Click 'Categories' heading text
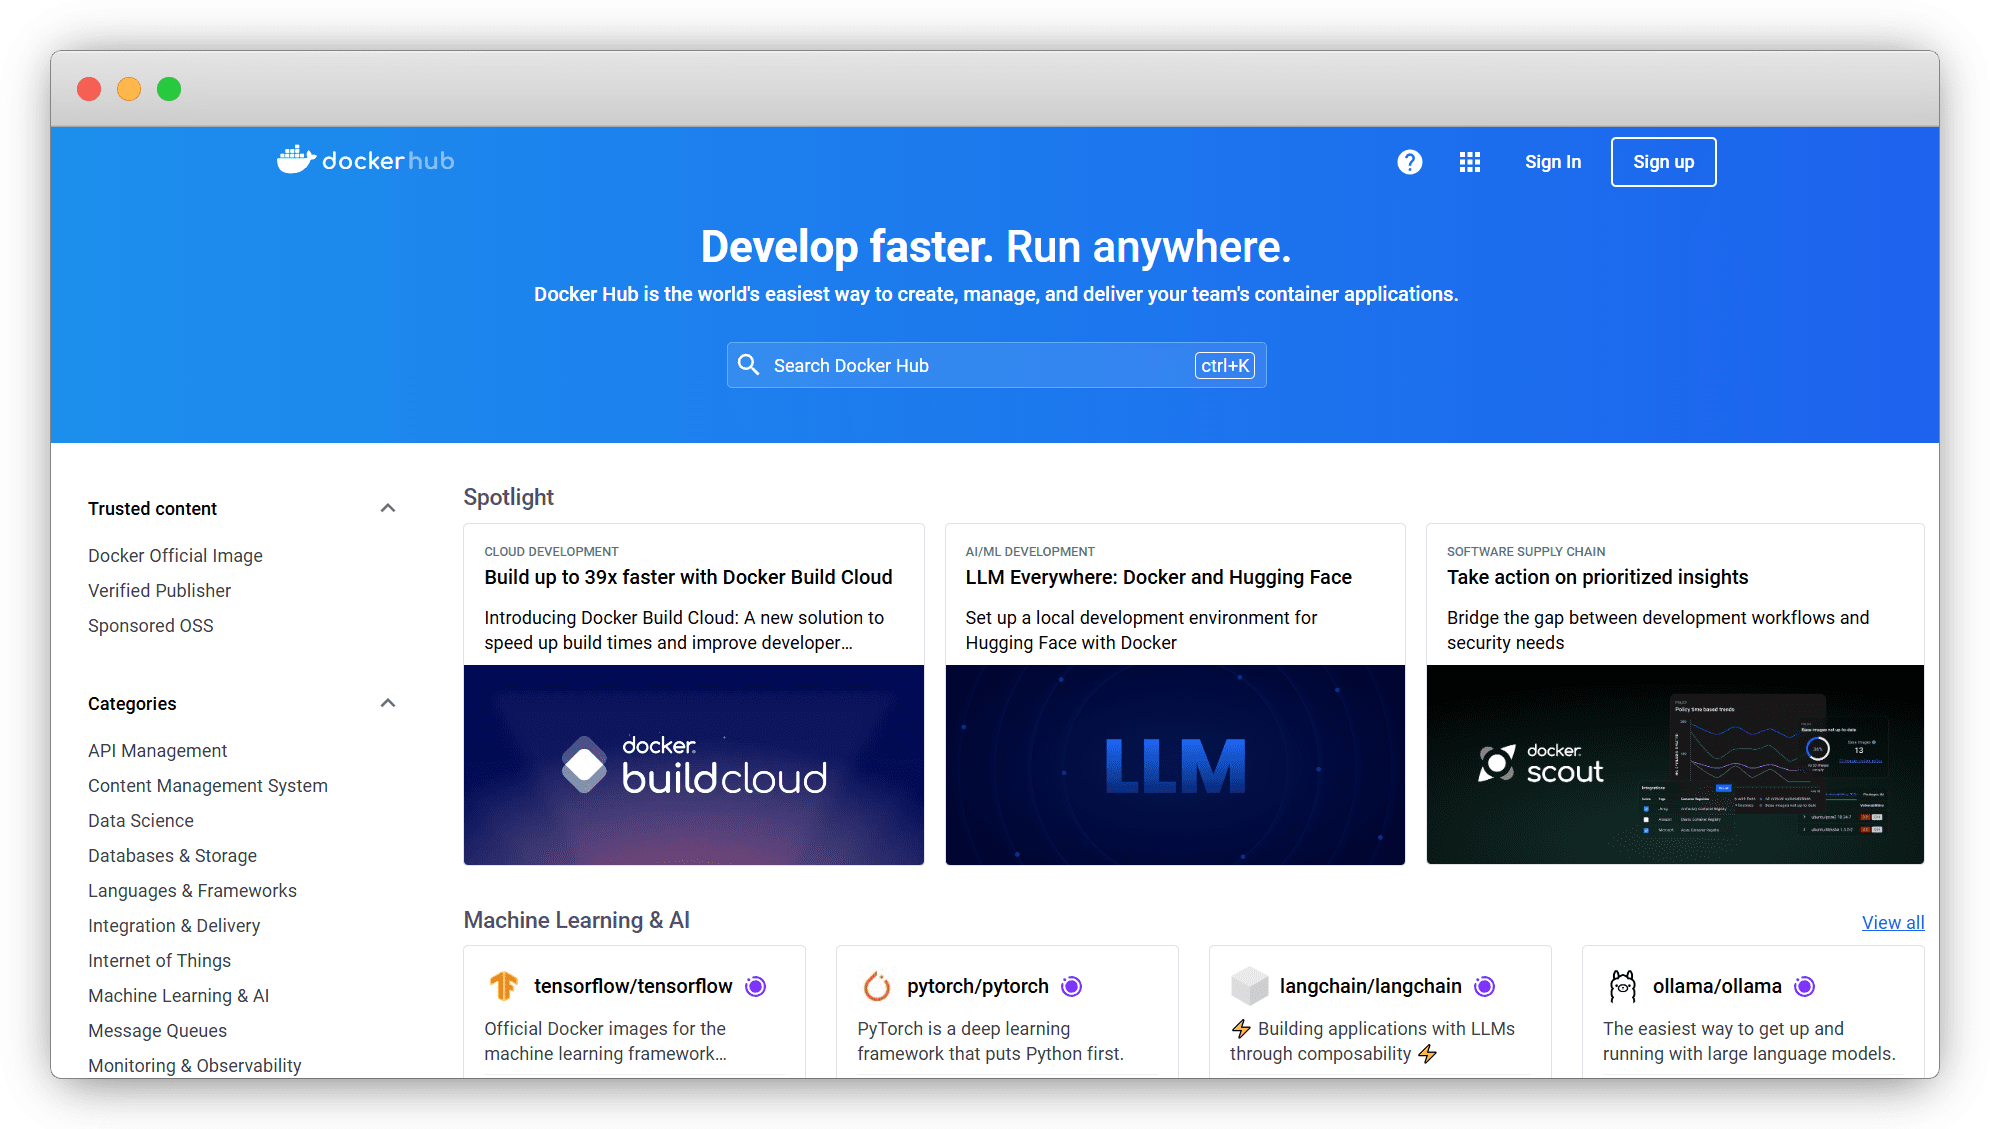This screenshot has height=1129, width=1990. 132,703
